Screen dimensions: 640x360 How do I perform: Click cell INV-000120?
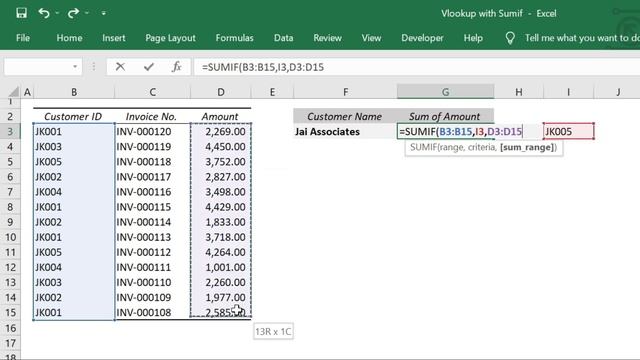point(152,131)
